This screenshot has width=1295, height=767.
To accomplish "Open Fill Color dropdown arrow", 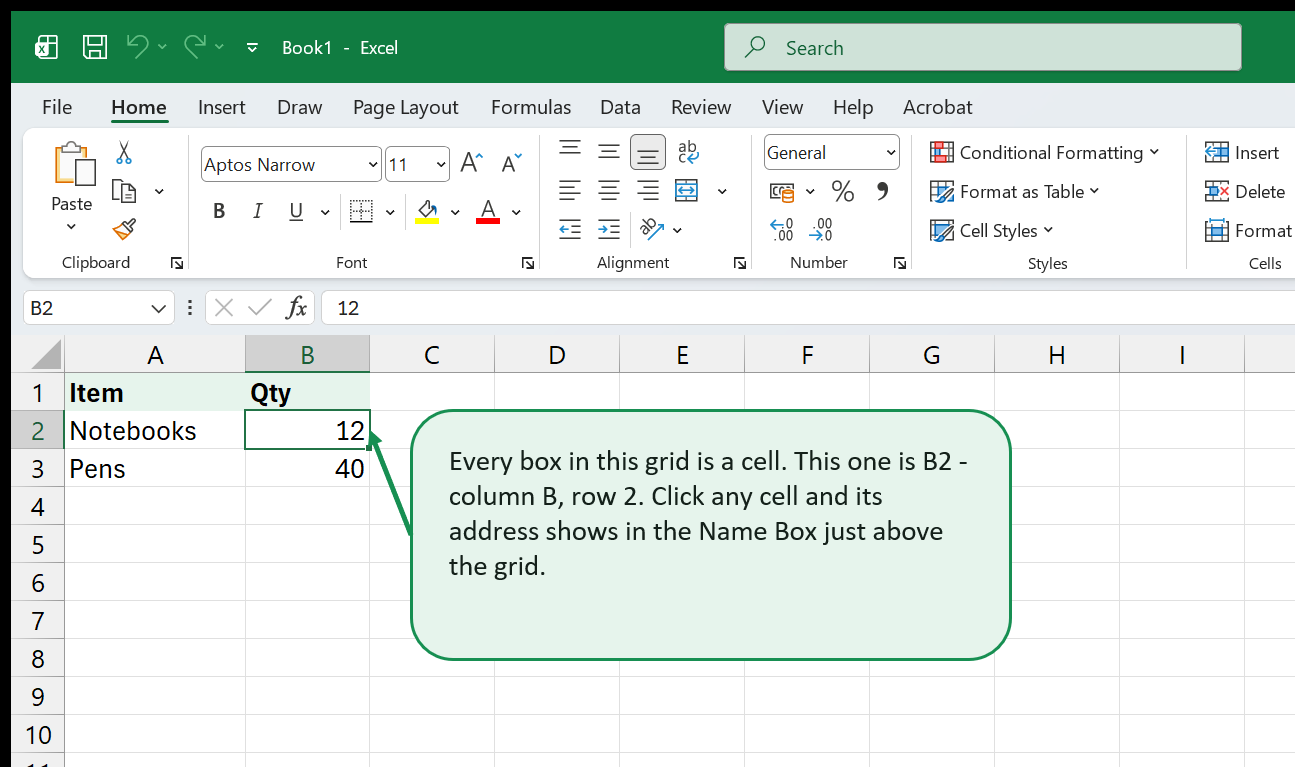I will (455, 212).
